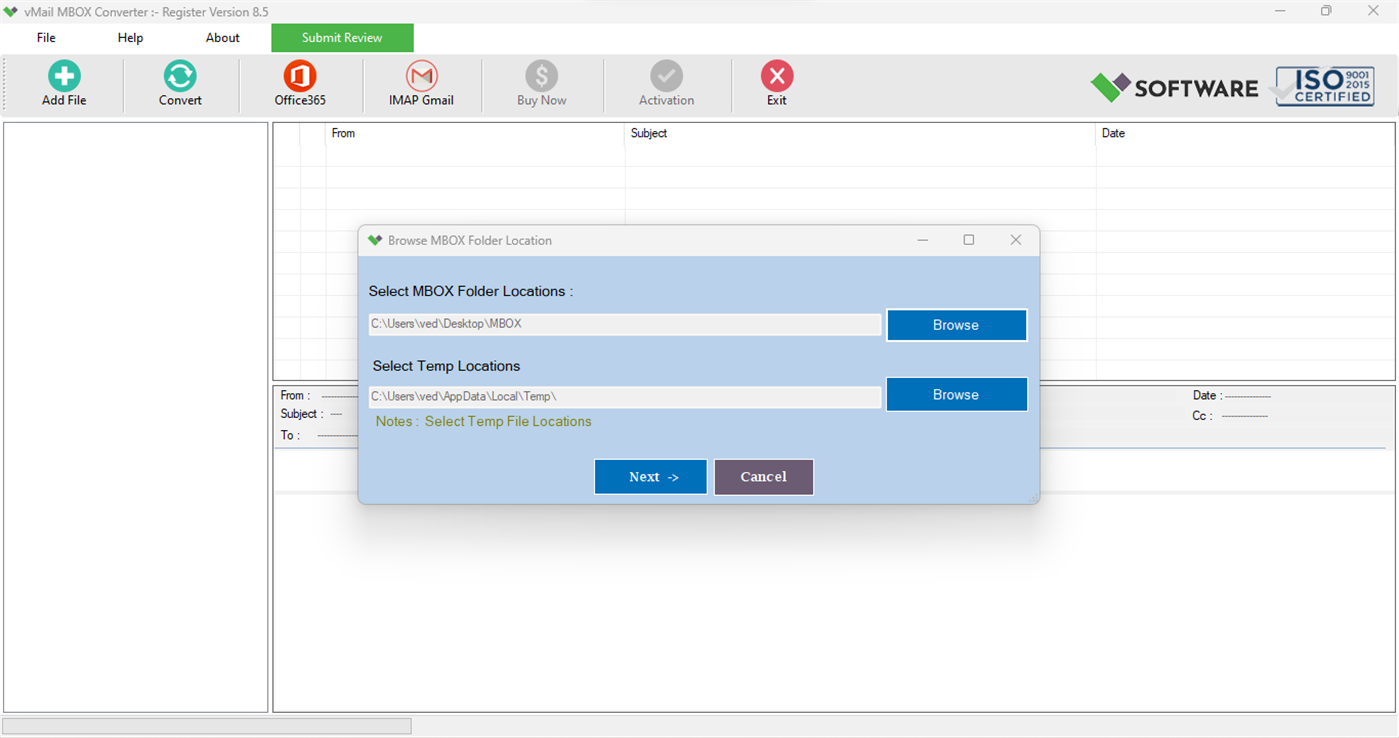This screenshot has height=738, width=1399.
Task: Select the Convert tool icon
Action: click(180, 82)
